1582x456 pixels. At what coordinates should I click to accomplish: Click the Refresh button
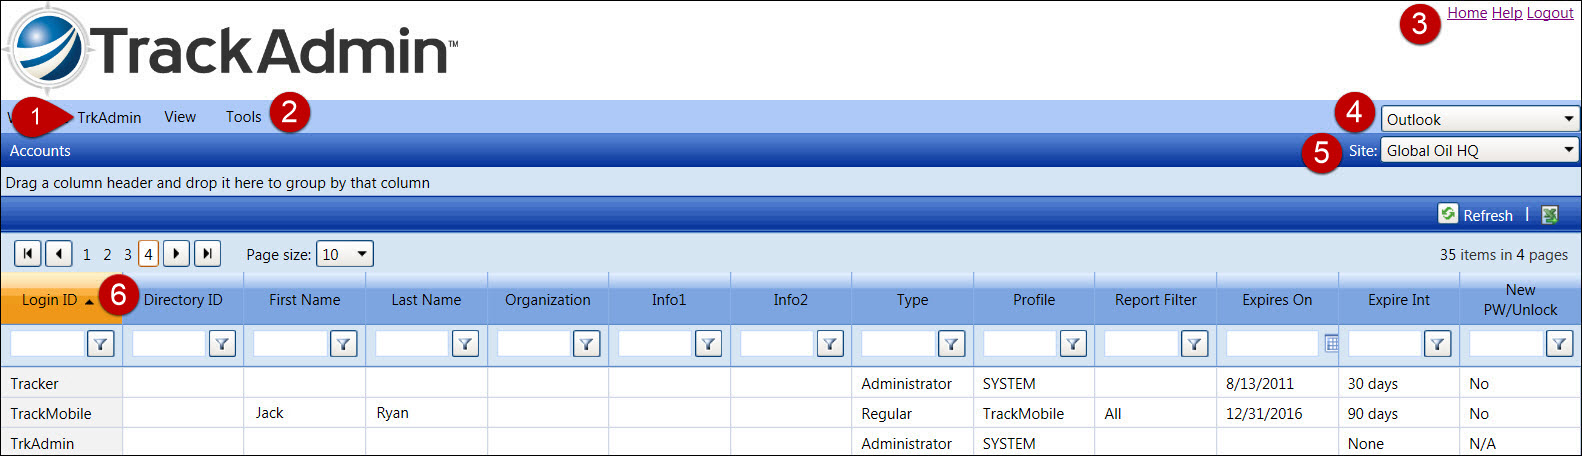[x=1476, y=215]
